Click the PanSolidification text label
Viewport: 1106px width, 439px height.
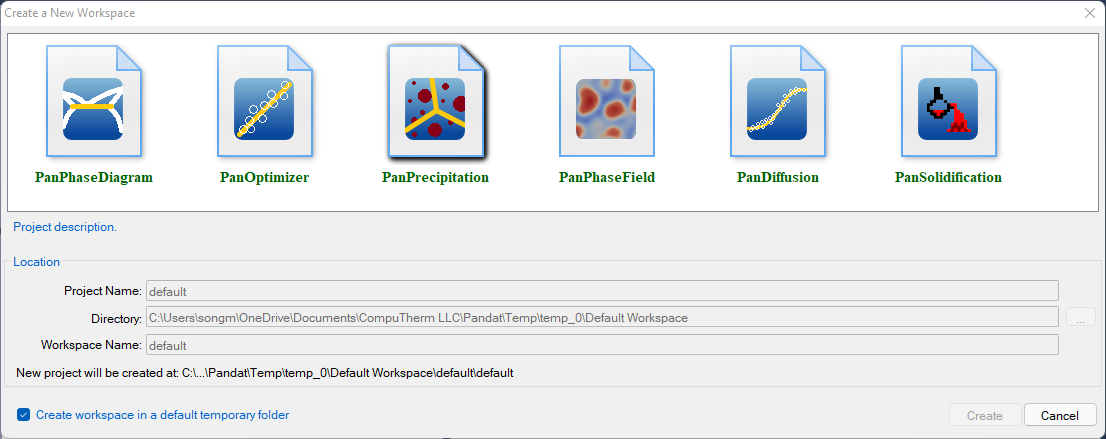tap(948, 178)
